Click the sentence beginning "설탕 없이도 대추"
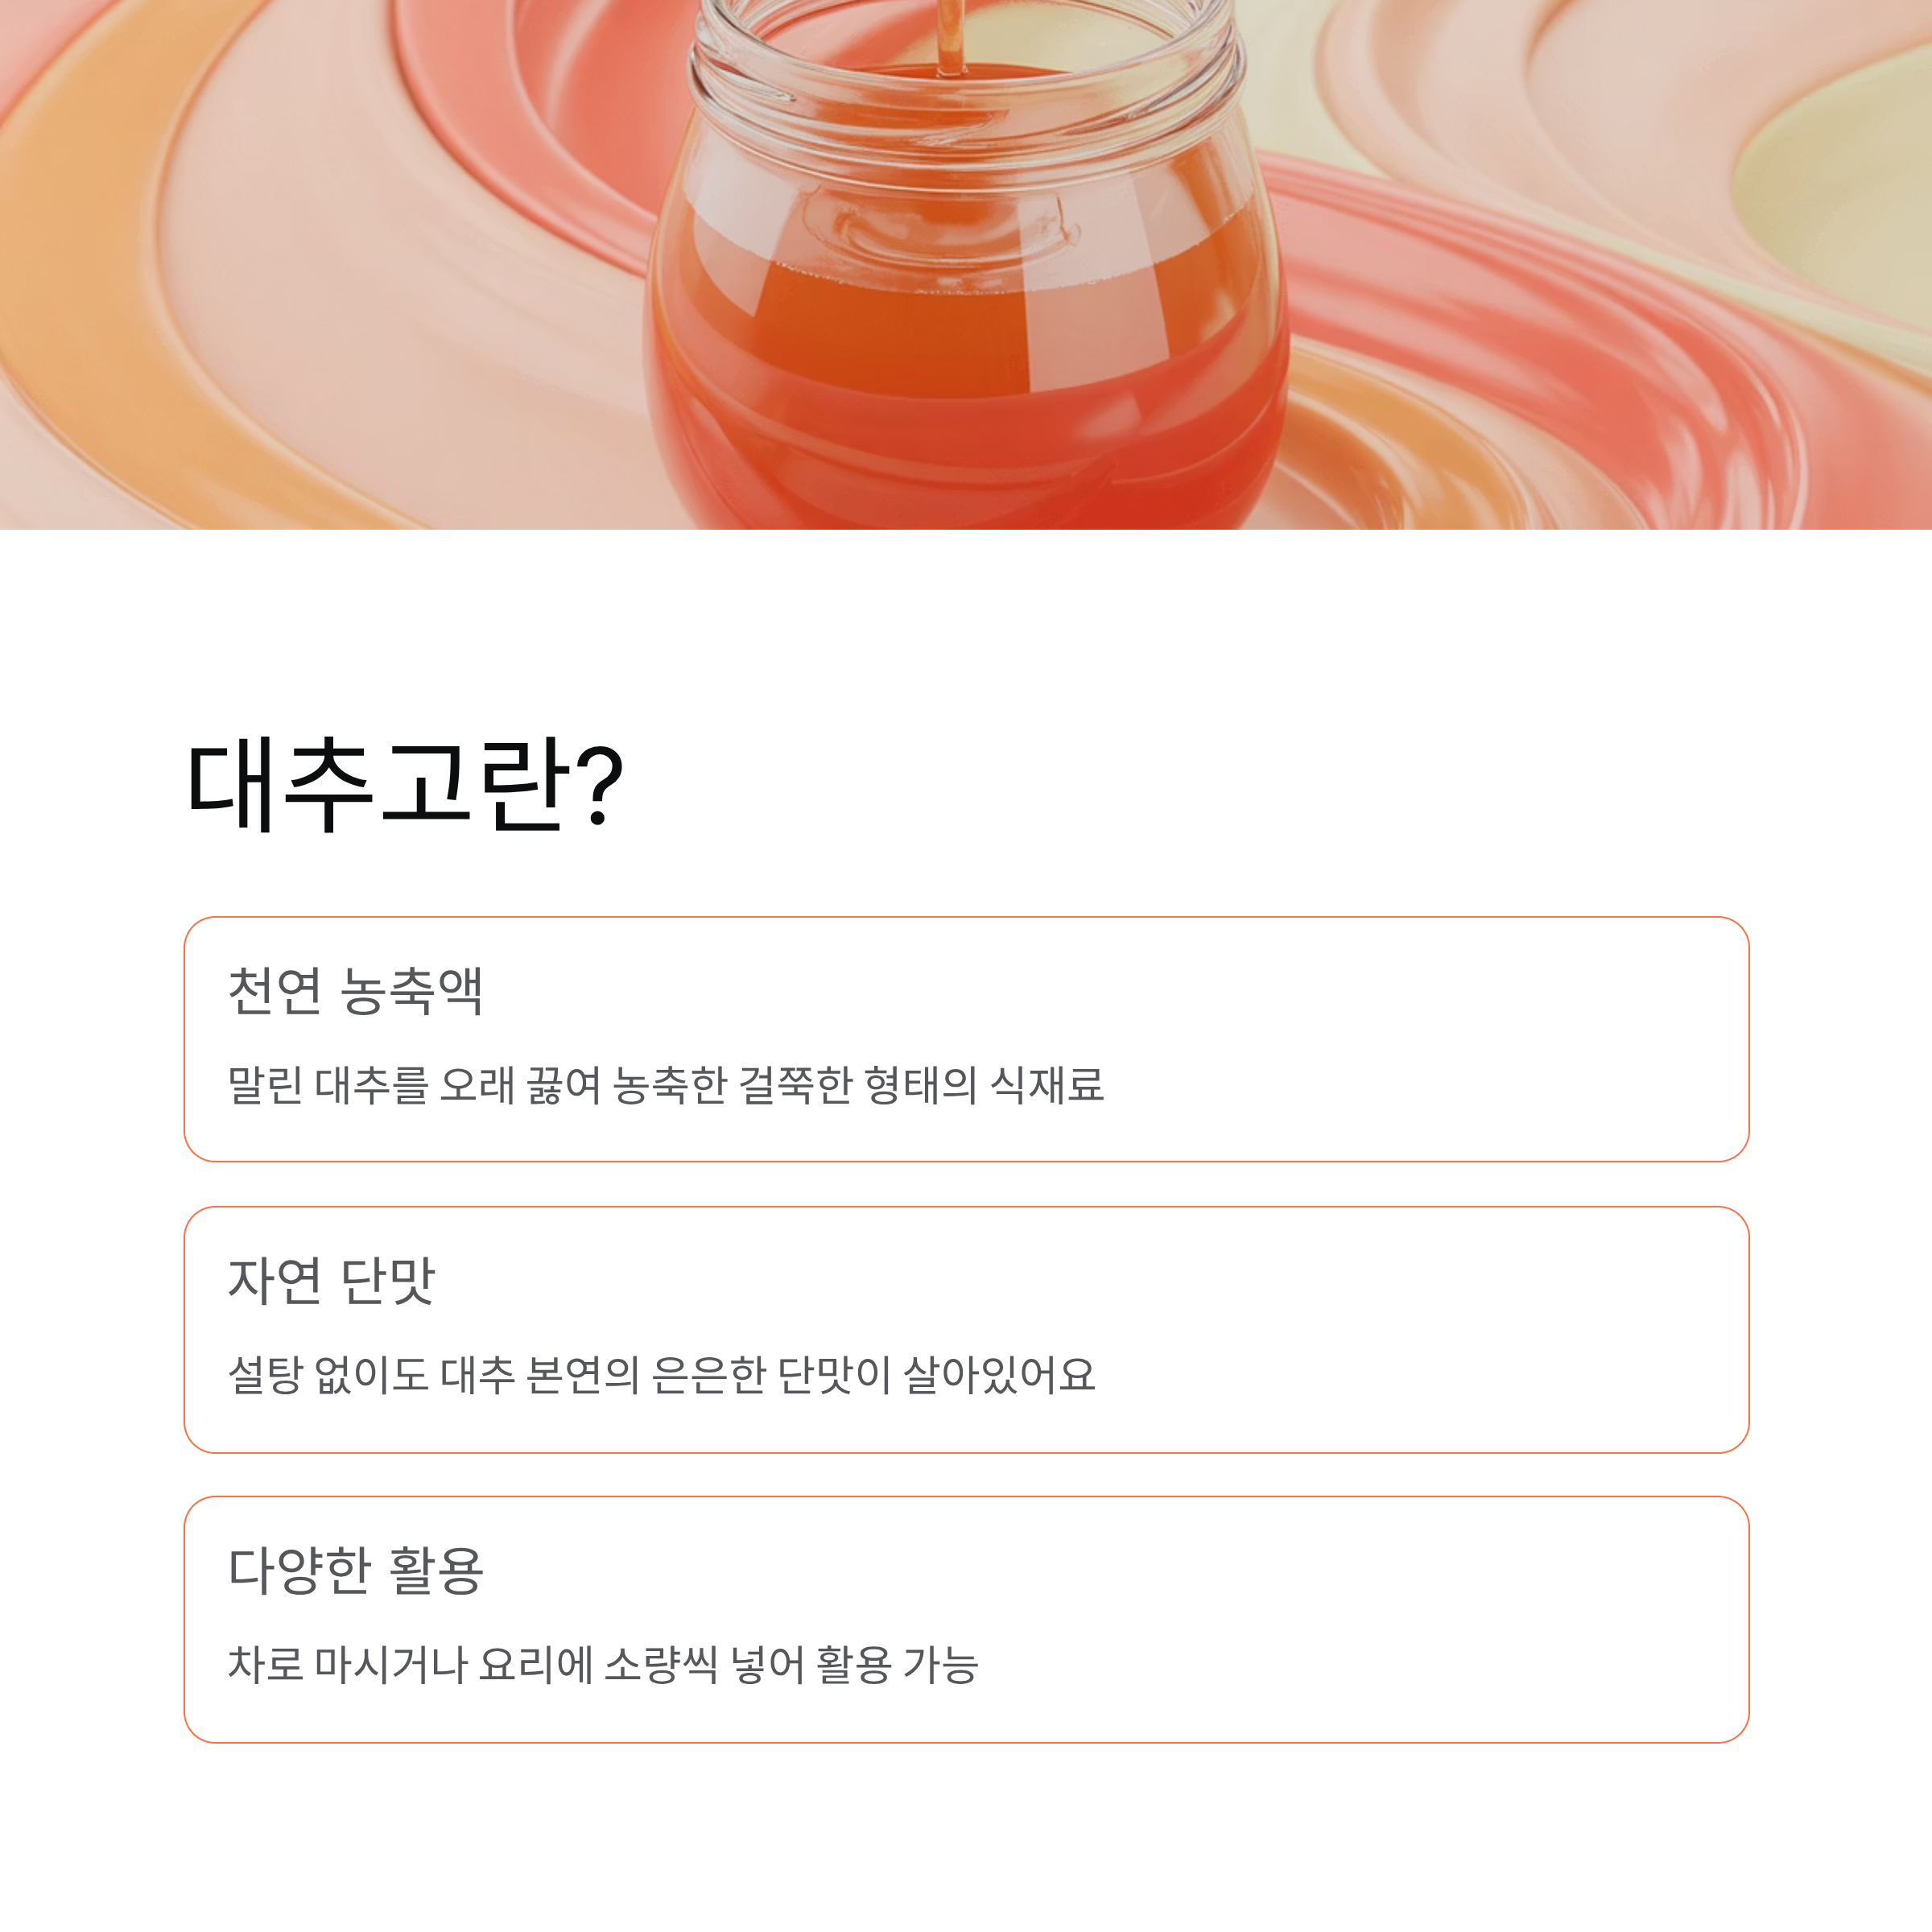 tap(662, 1376)
